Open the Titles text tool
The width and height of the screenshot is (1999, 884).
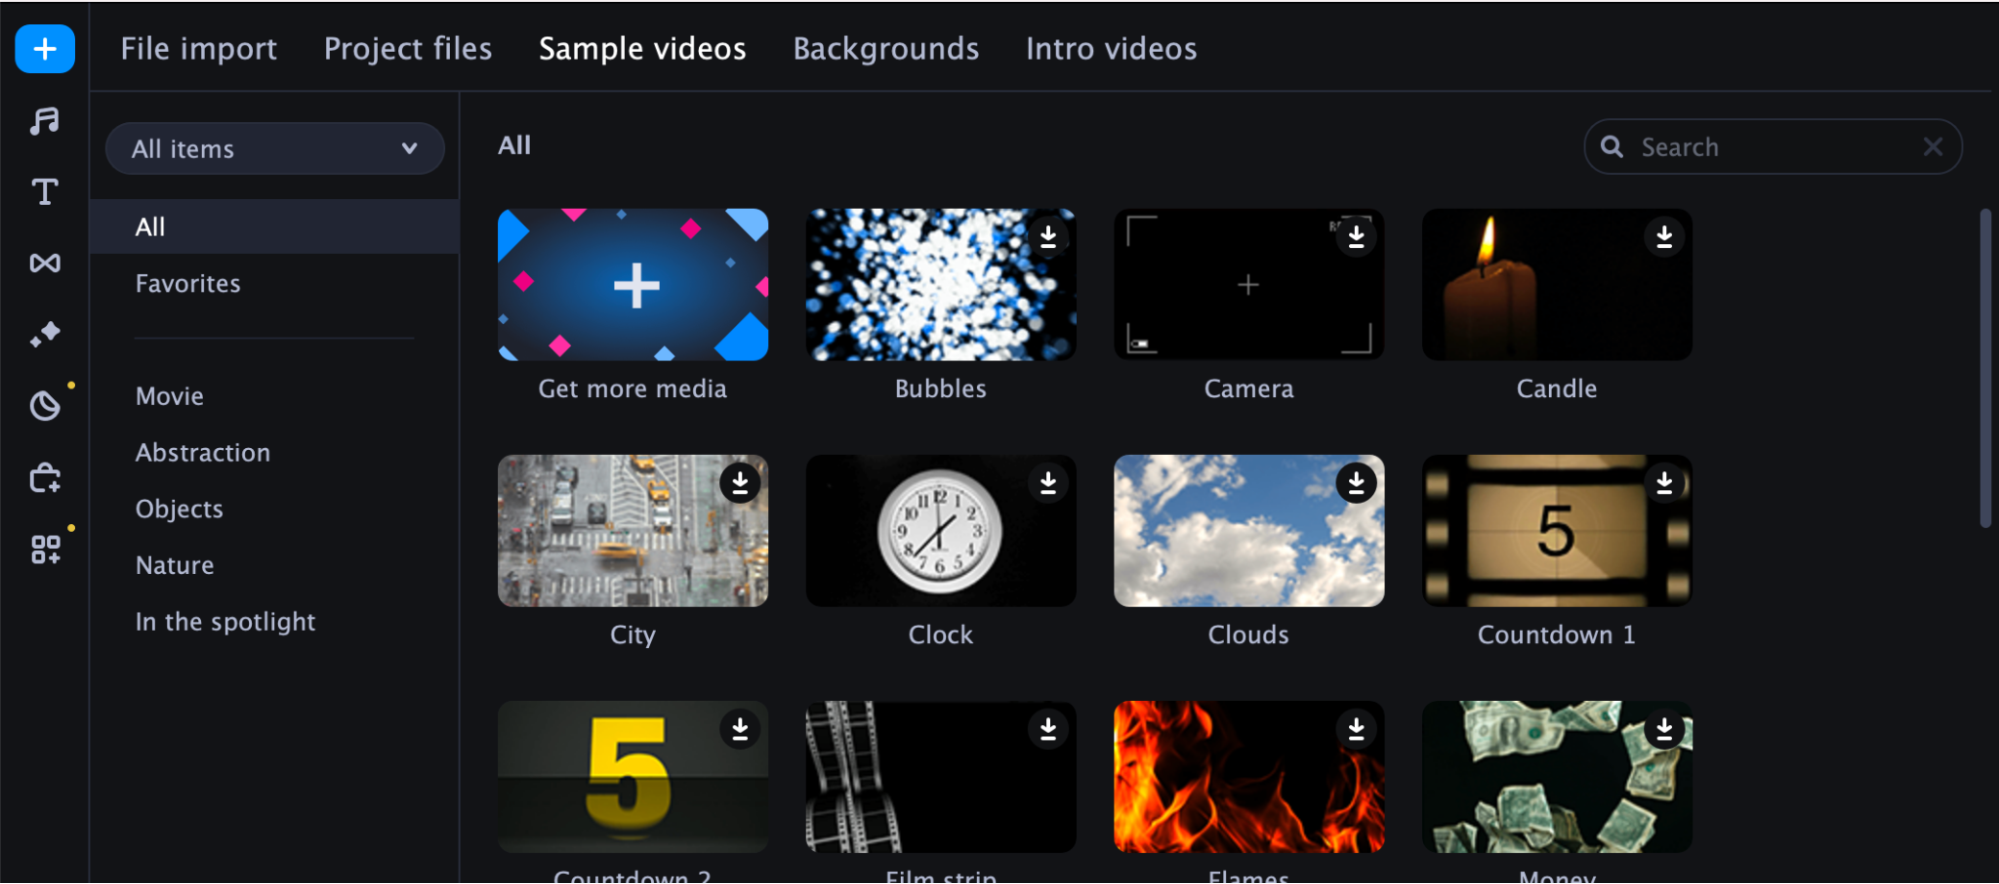[45, 192]
